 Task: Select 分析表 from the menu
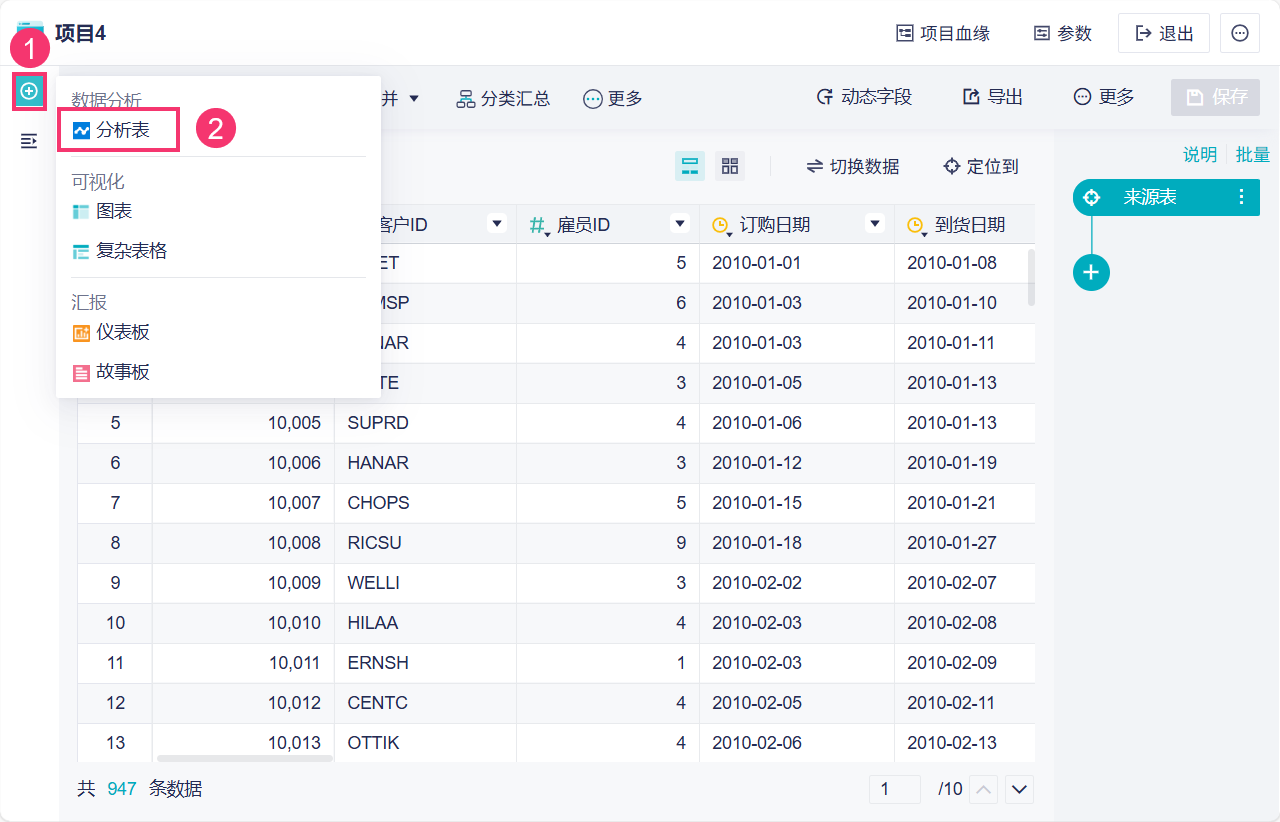120,130
